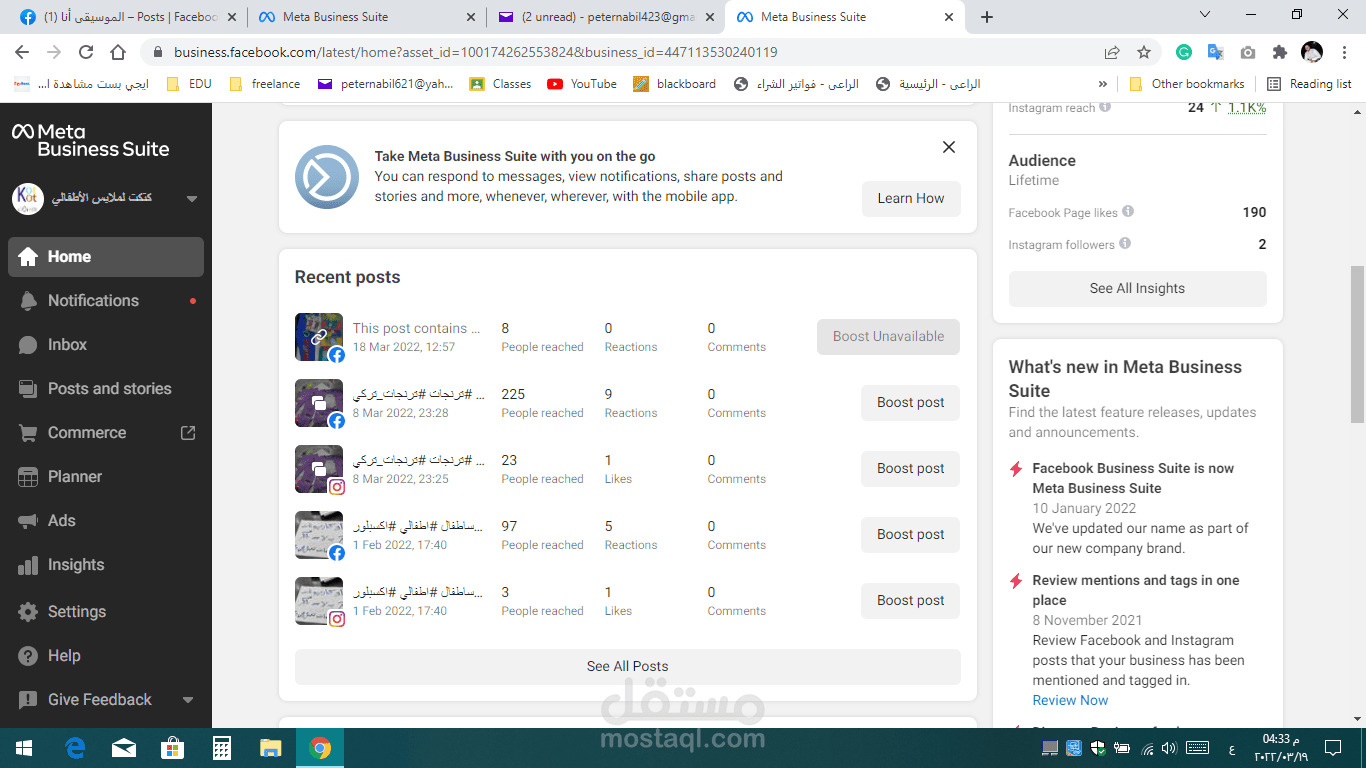The image size is (1366, 768).
Task: Click info icon beside Facebook Page likes
Action: tap(1128, 212)
